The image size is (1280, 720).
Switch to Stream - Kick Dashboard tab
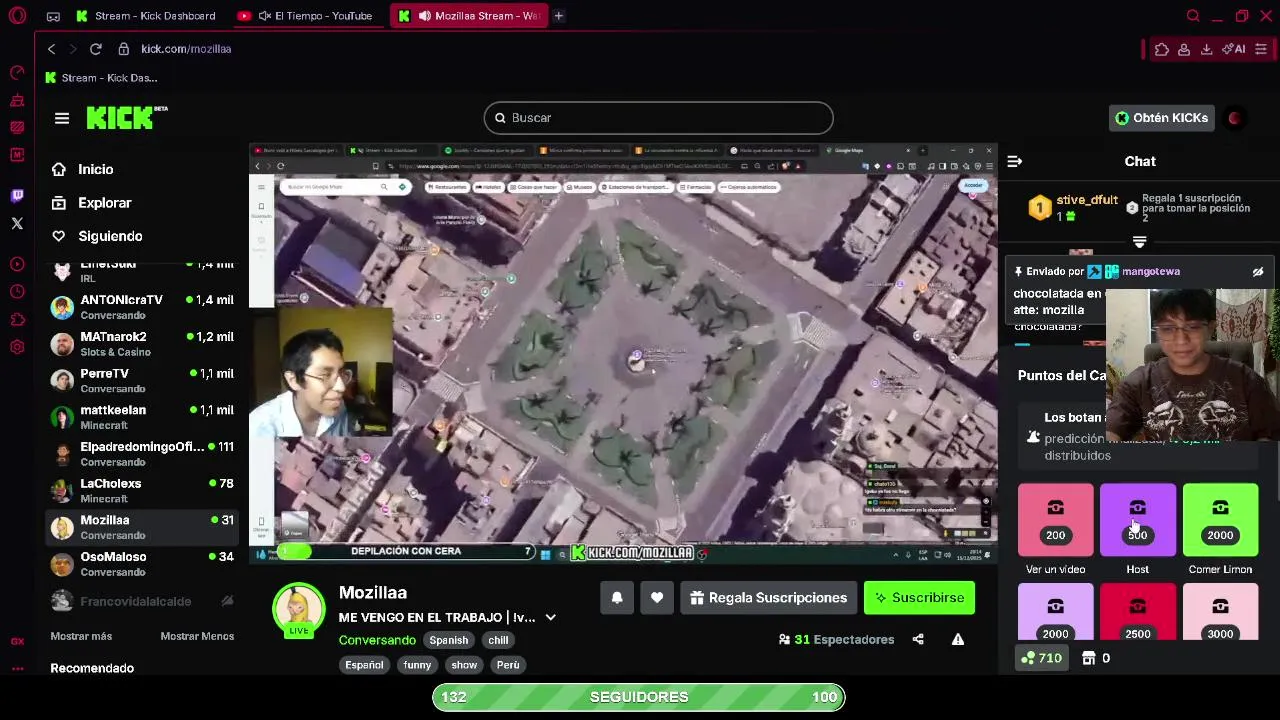pos(146,16)
